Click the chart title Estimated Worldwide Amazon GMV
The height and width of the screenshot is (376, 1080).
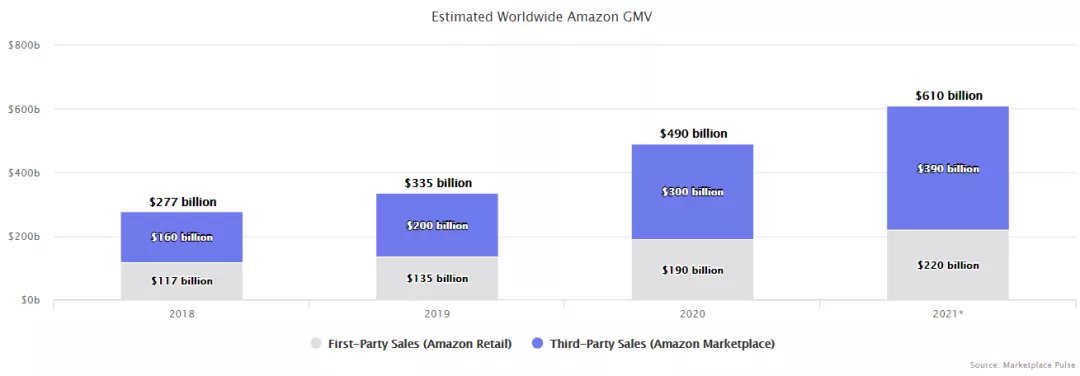pos(541,17)
